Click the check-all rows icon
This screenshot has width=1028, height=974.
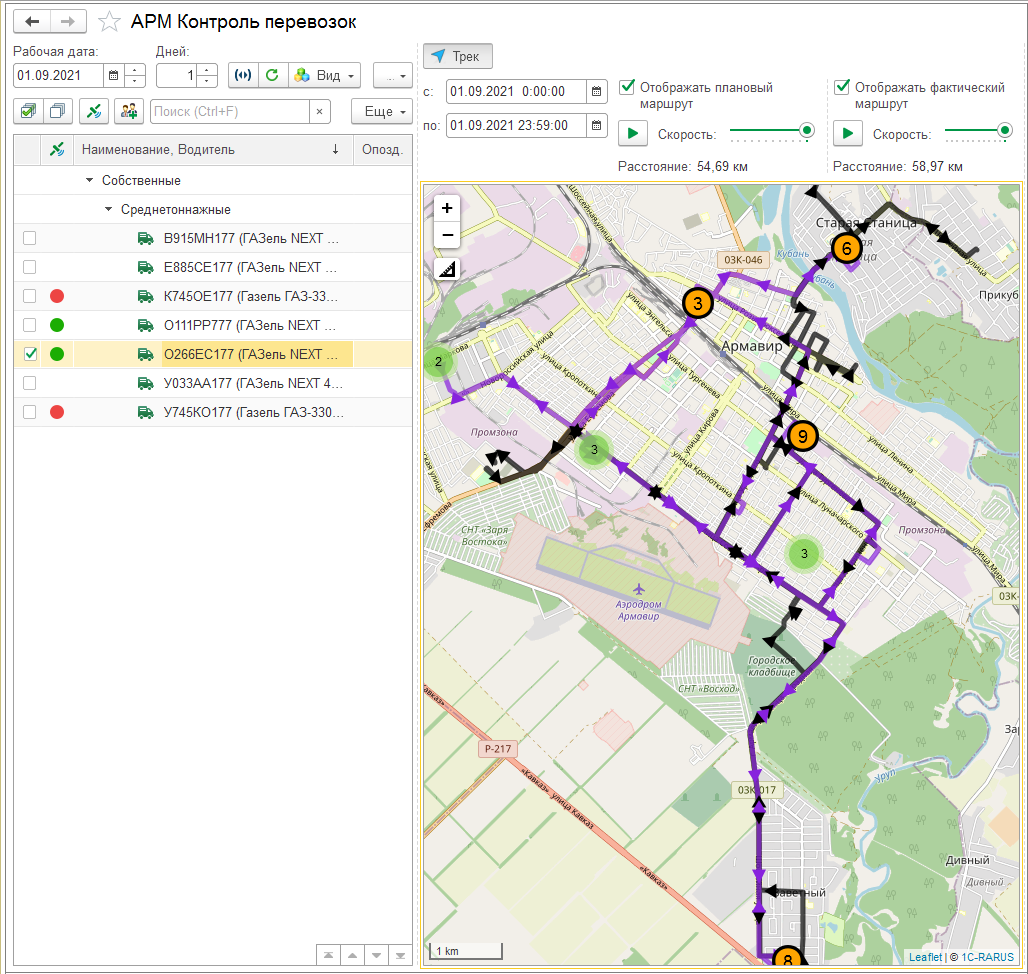tap(28, 111)
